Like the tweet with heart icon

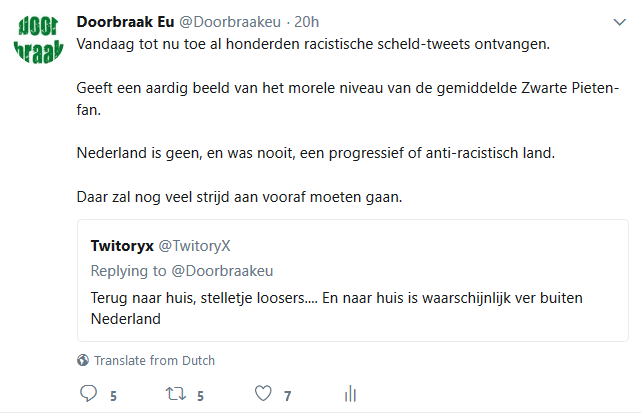coord(263,394)
